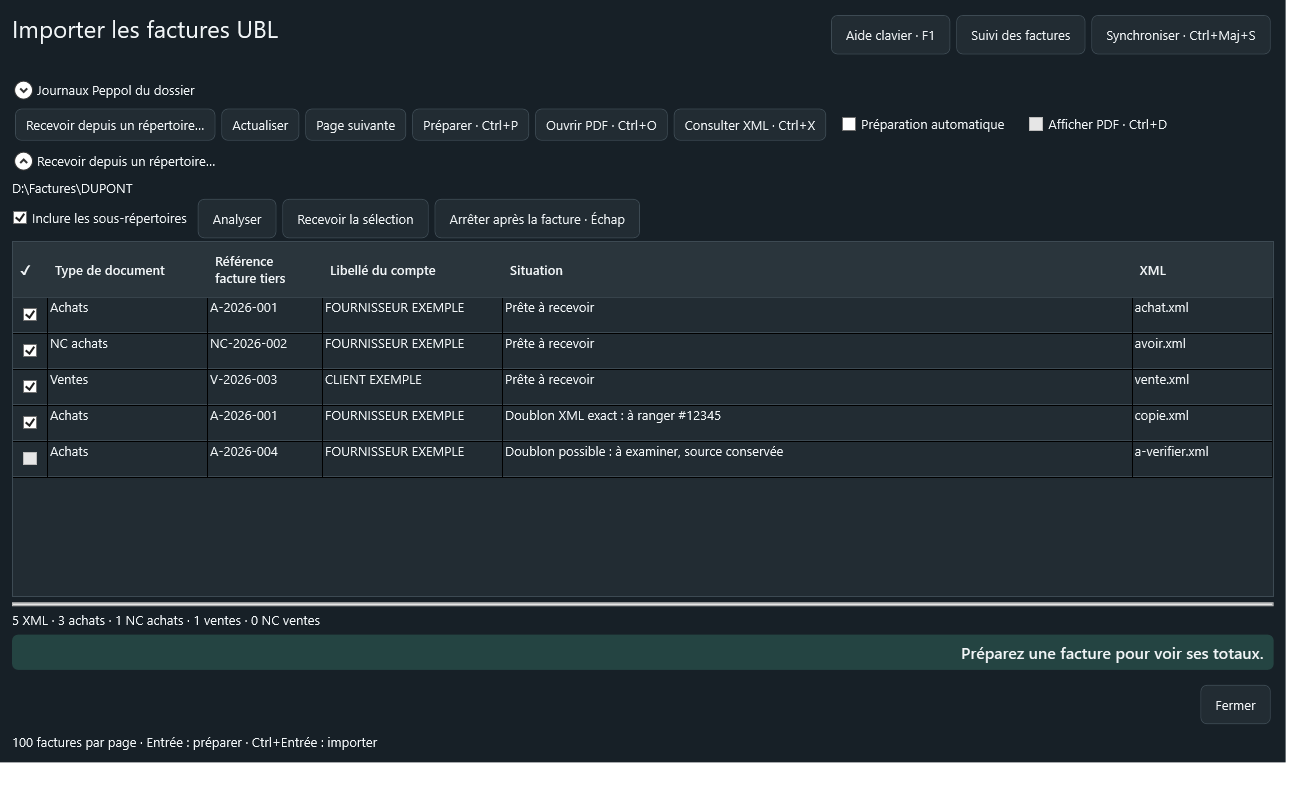Click the '5 XML · 3 achats' summary line
This screenshot has height=800, width=1300.
(x=166, y=620)
